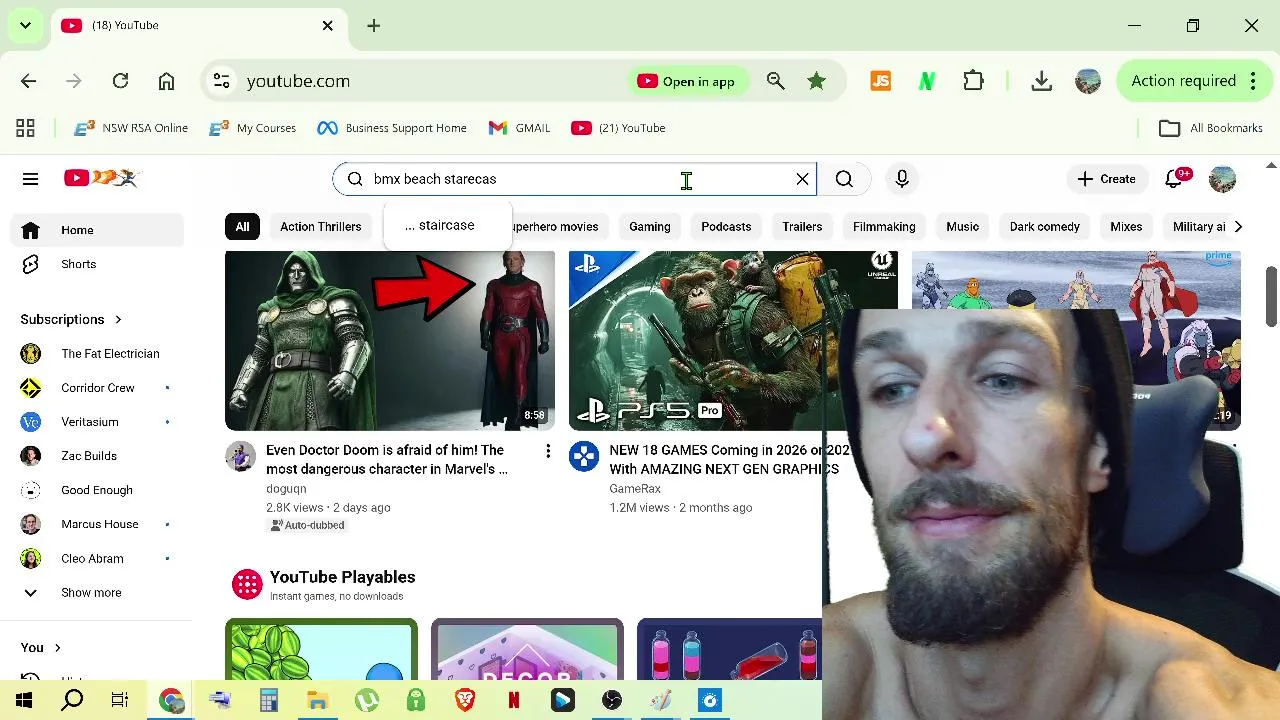Open GMAIL bookmark

click(519, 128)
